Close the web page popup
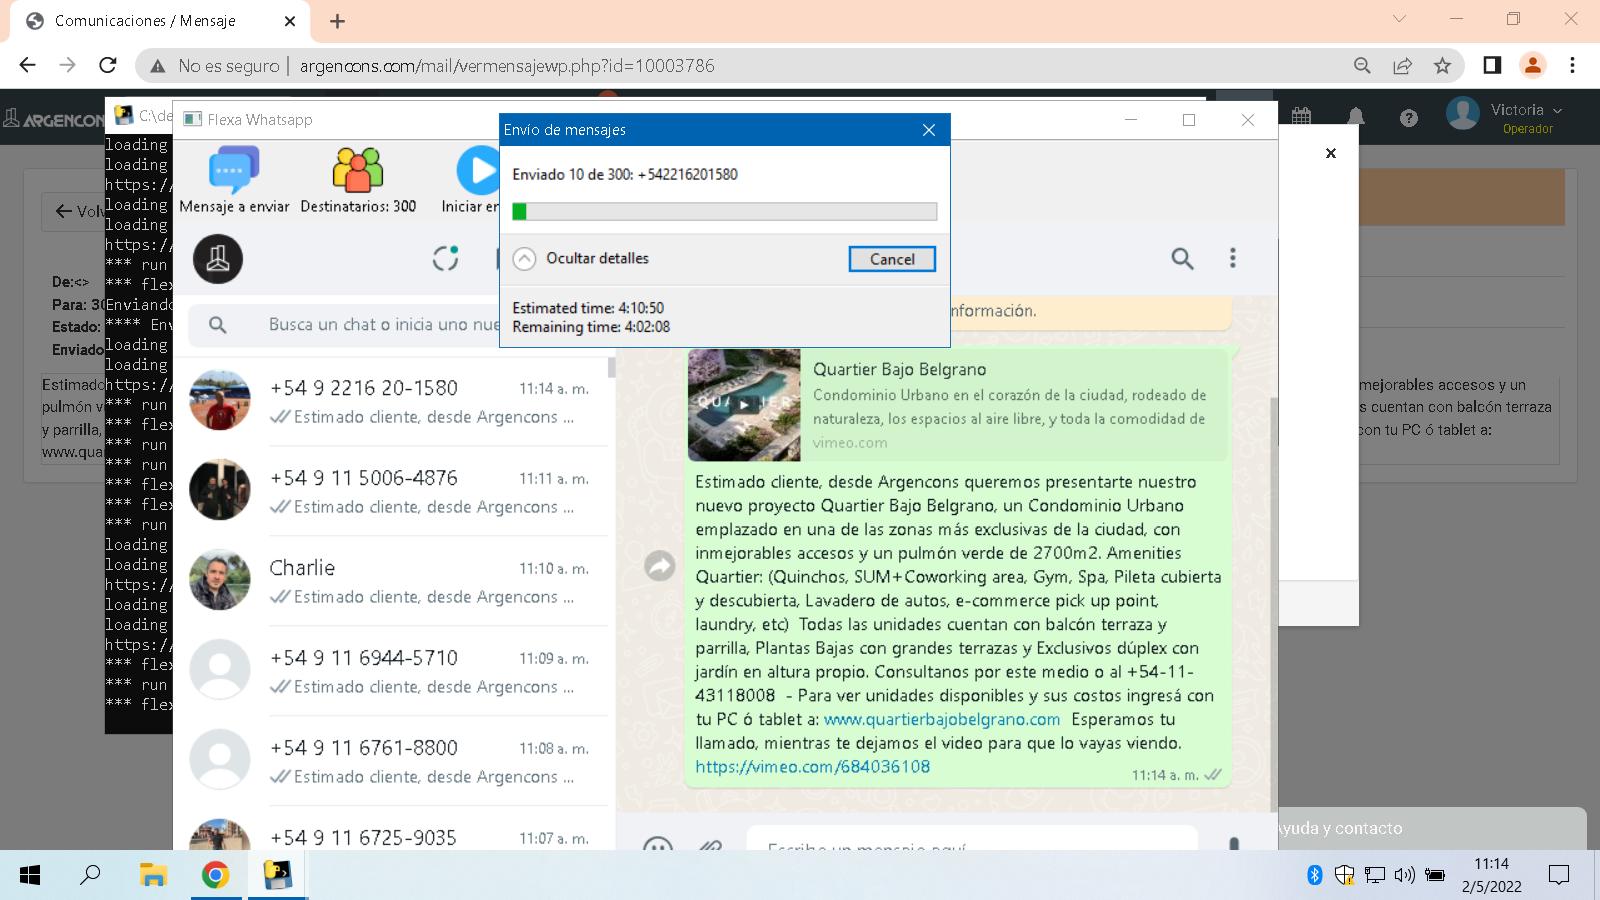The height and width of the screenshot is (900, 1600). (1330, 153)
